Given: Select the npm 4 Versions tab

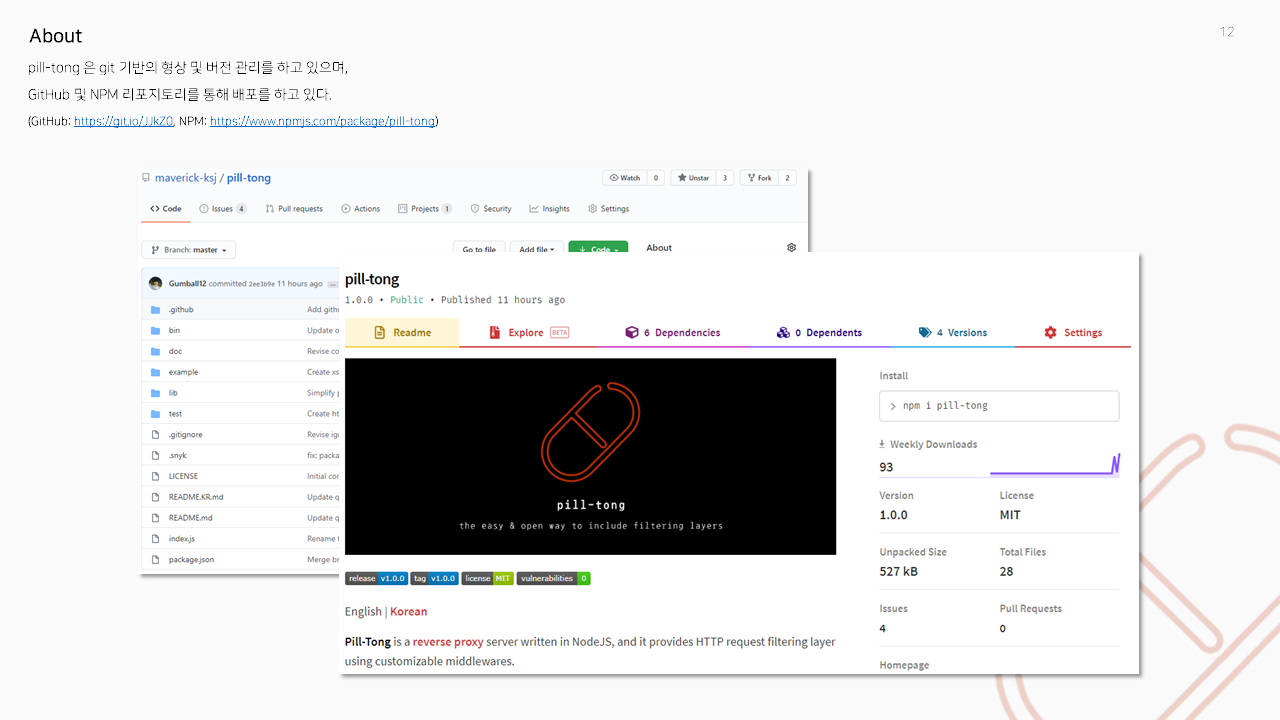Looking at the screenshot, I should pyautogui.click(x=953, y=333).
